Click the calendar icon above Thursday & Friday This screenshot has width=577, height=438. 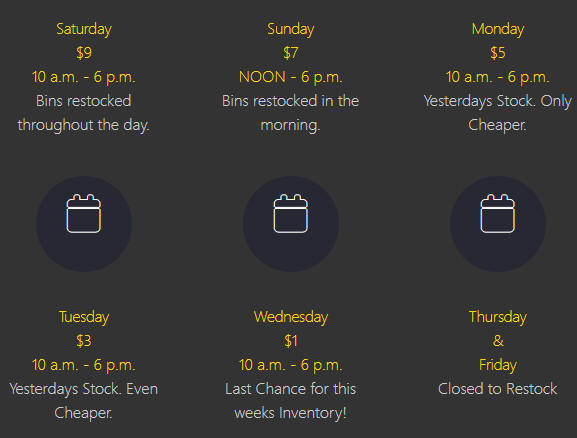[x=498, y=214]
